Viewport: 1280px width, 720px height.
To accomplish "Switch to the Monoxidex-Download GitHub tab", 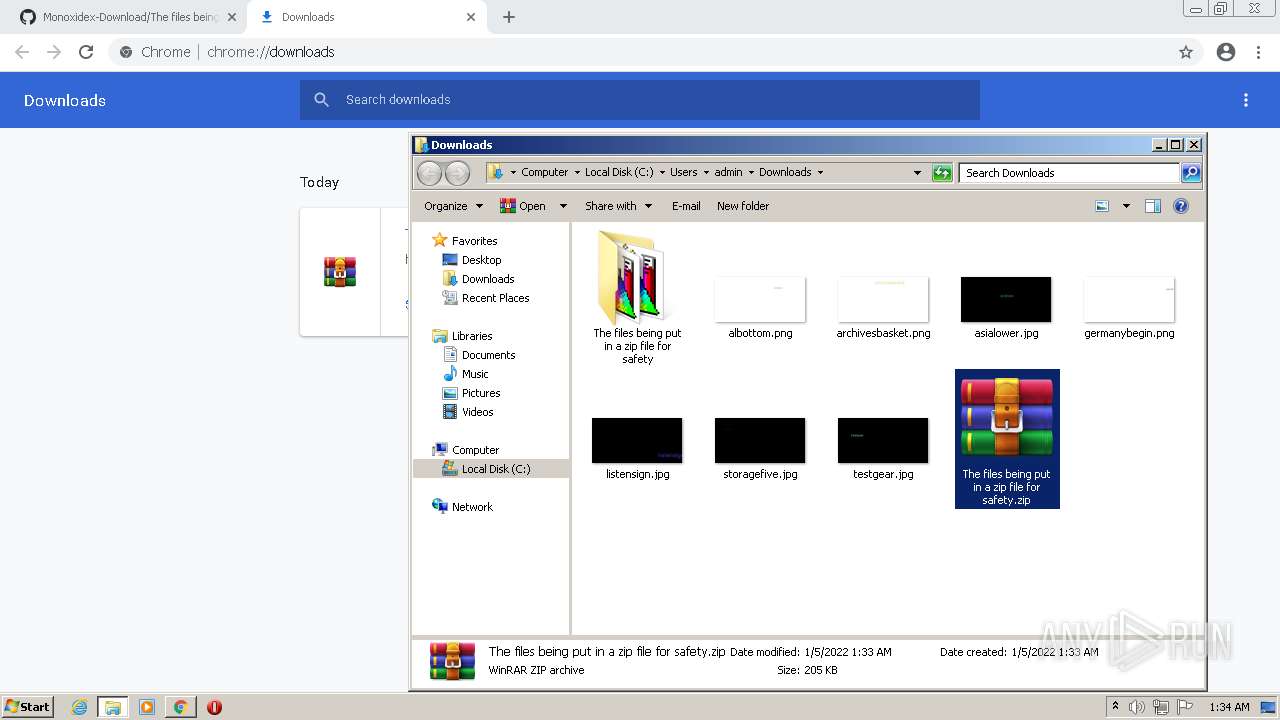I will pos(123,17).
